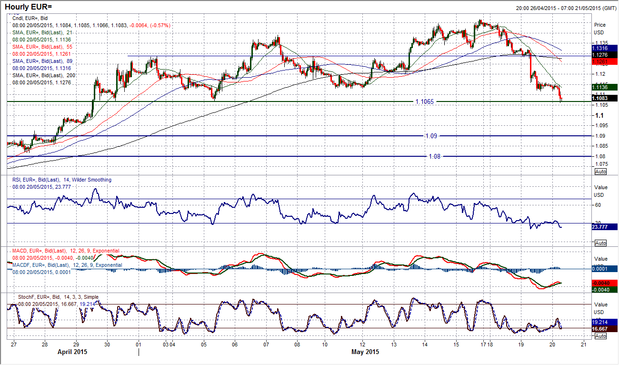Click the Auto button in RSI panel

[x=600, y=243]
